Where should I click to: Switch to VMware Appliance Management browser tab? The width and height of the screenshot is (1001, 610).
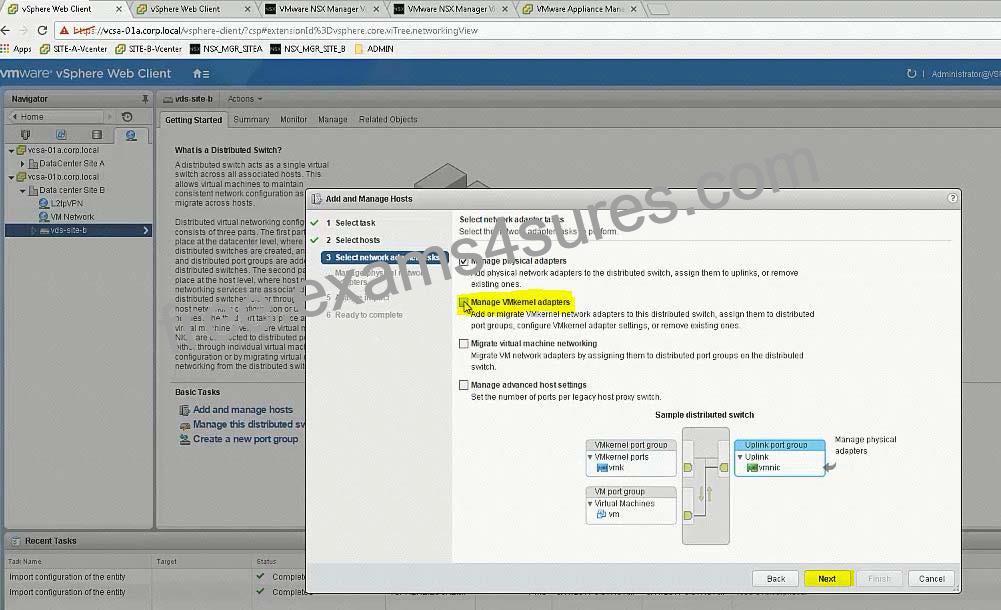[x=580, y=9]
